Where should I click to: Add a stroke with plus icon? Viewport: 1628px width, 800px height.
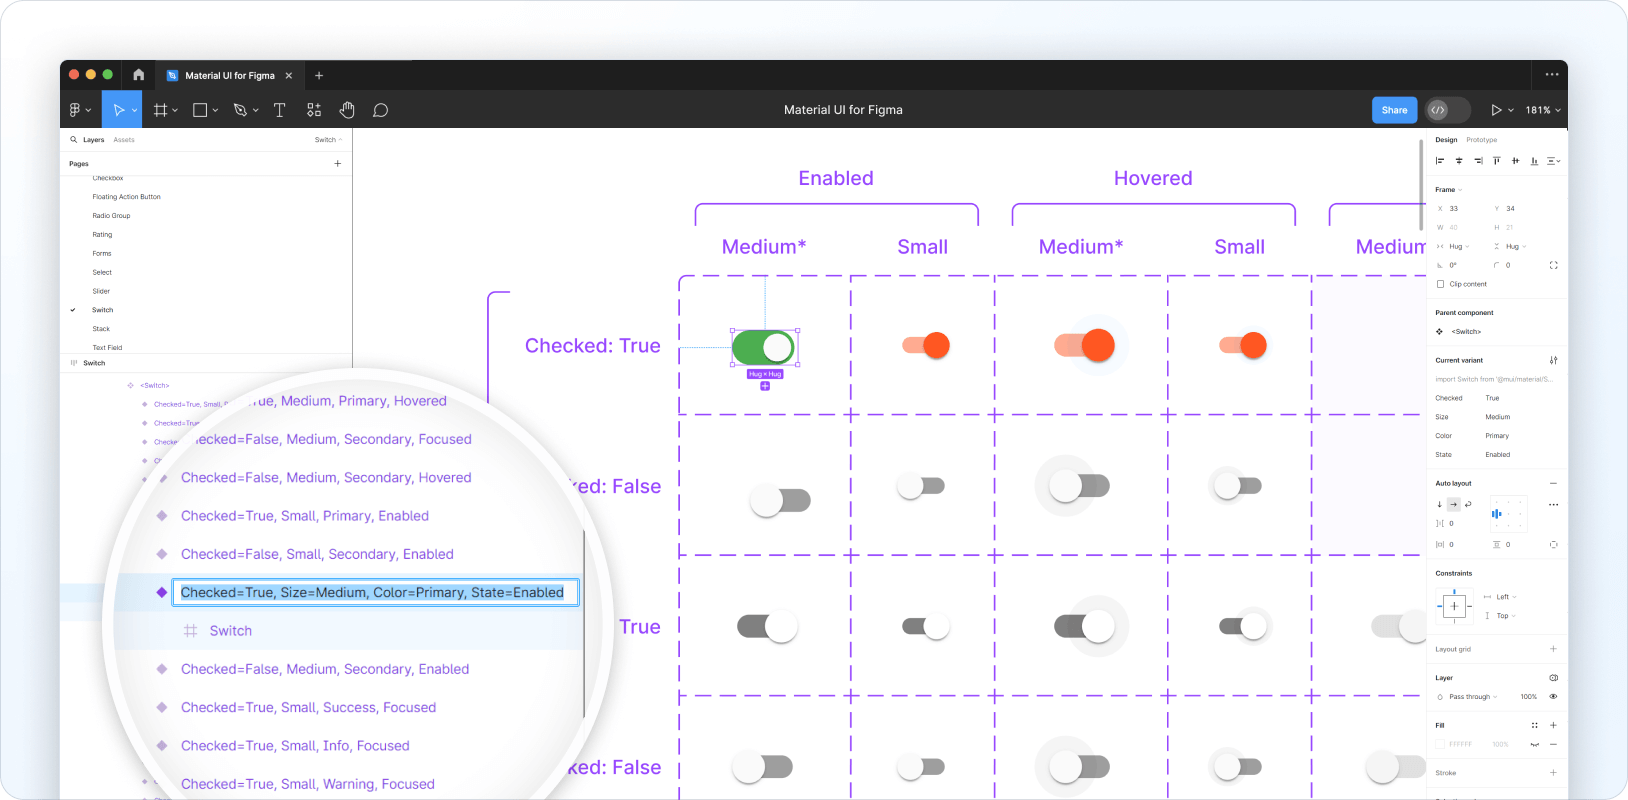(x=1553, y=773)
